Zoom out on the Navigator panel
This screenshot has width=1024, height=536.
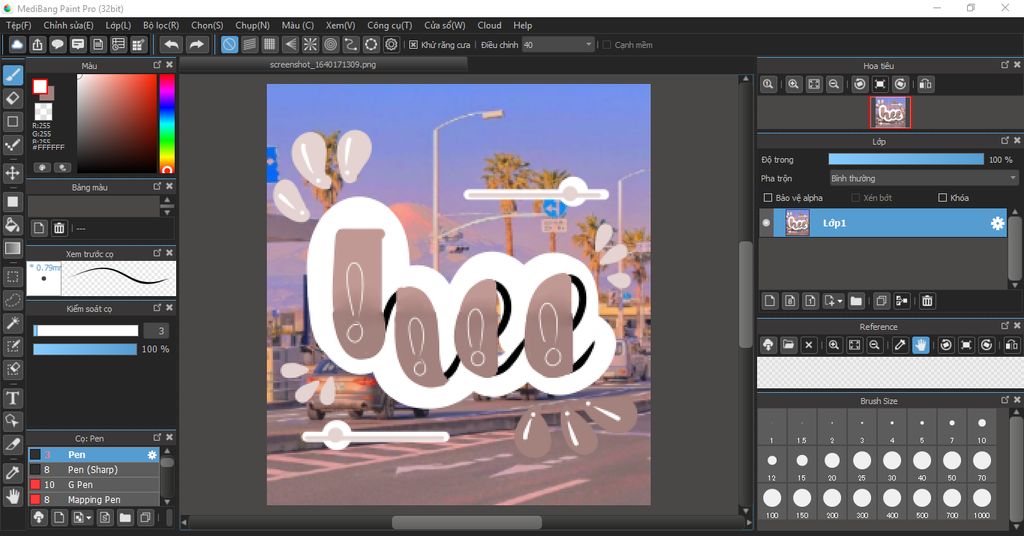pyautogui.click(x=834, y=84)
